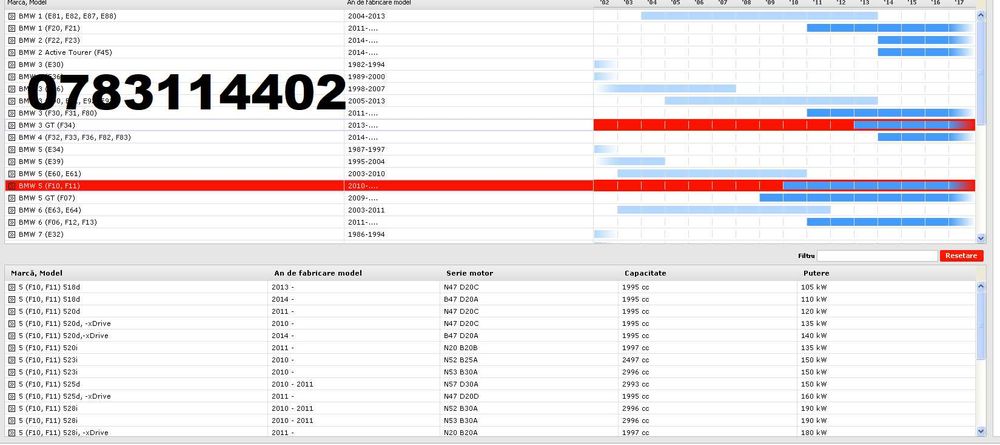
Task: Click the '140 kW' power cell
Action: point(814,335)
